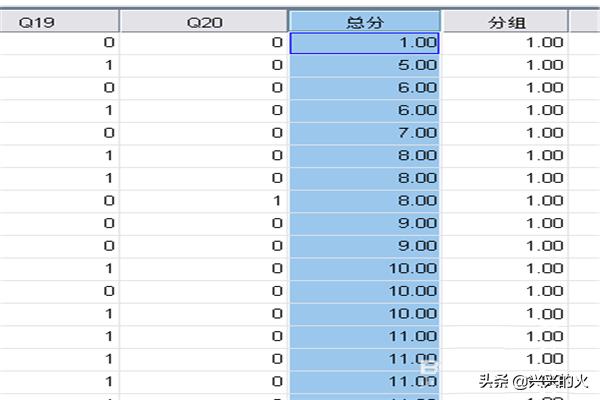Click the highlighted 总分 column header
Viewport: 600px width, 400px height.
point(365,21)
